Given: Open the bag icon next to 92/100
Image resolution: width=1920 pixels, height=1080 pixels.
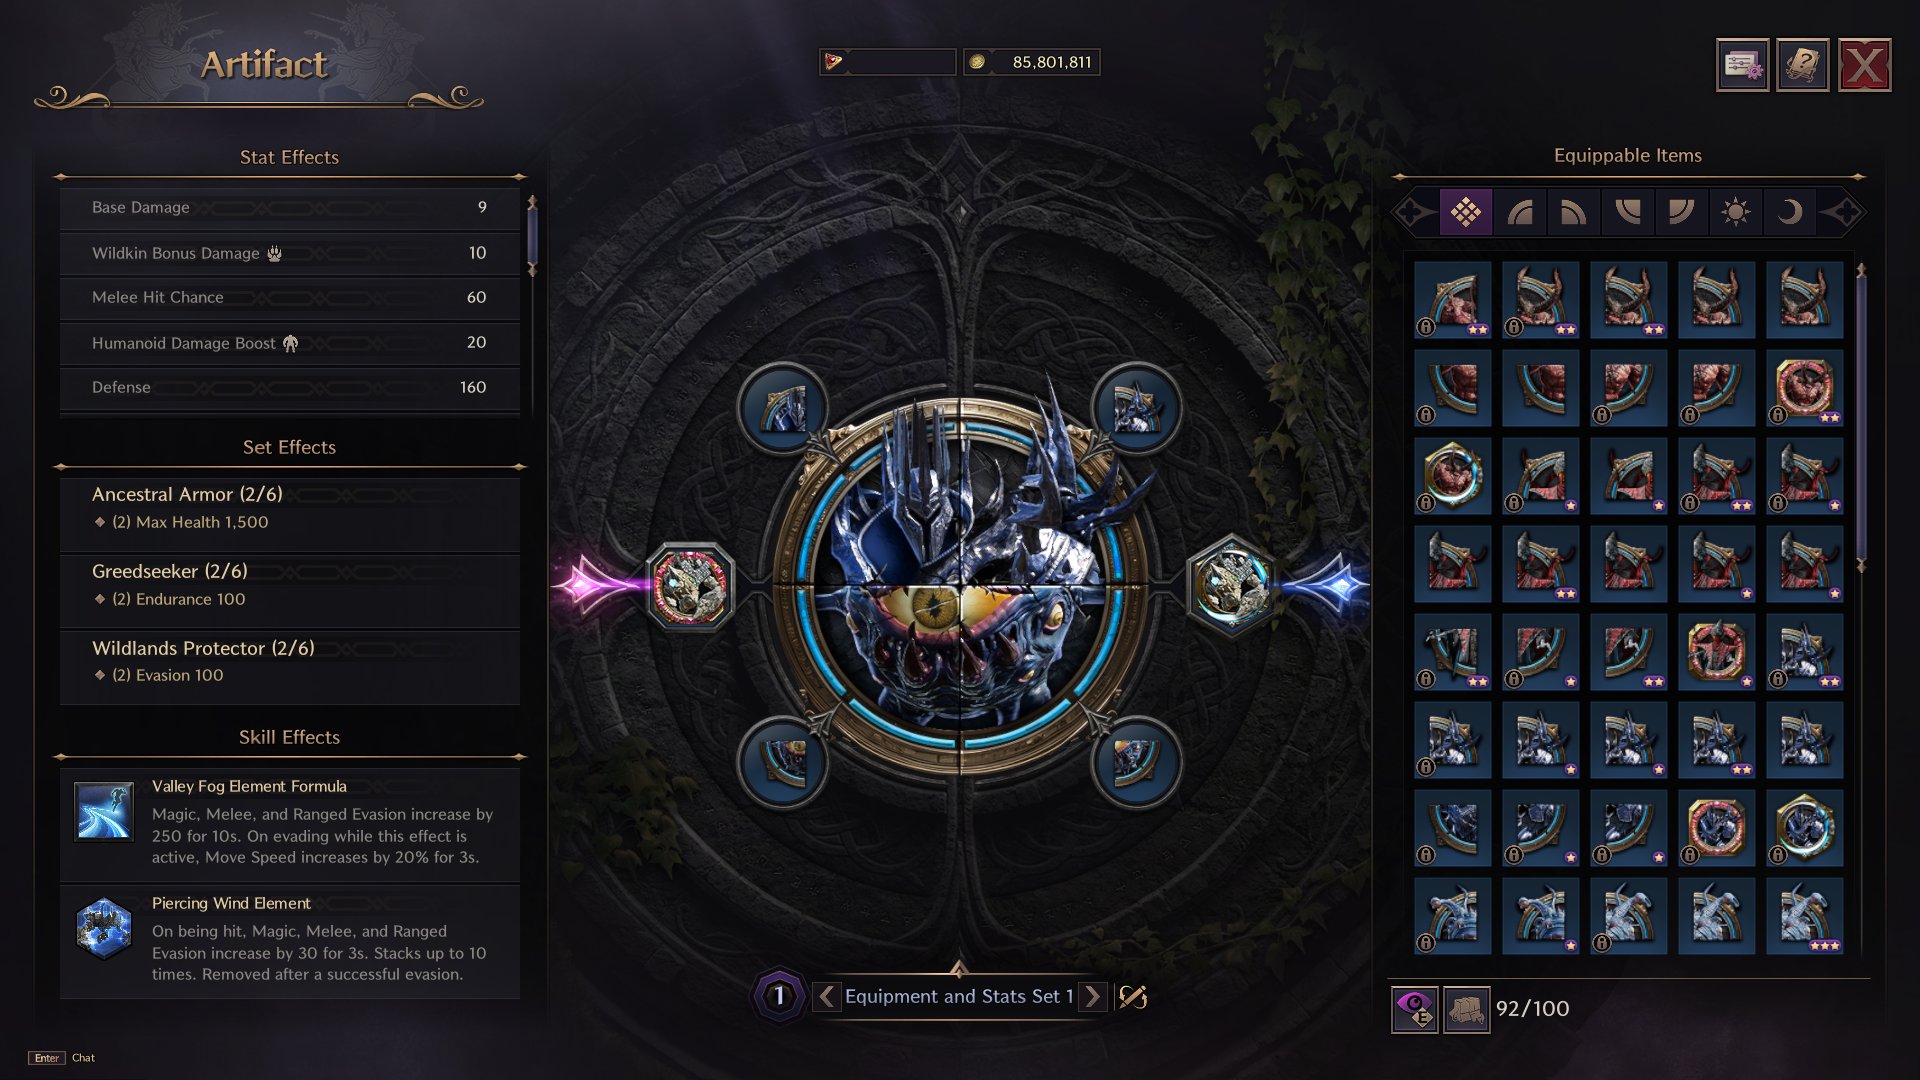Looking at the screenshot, I should click(x=1466, y=1009).
